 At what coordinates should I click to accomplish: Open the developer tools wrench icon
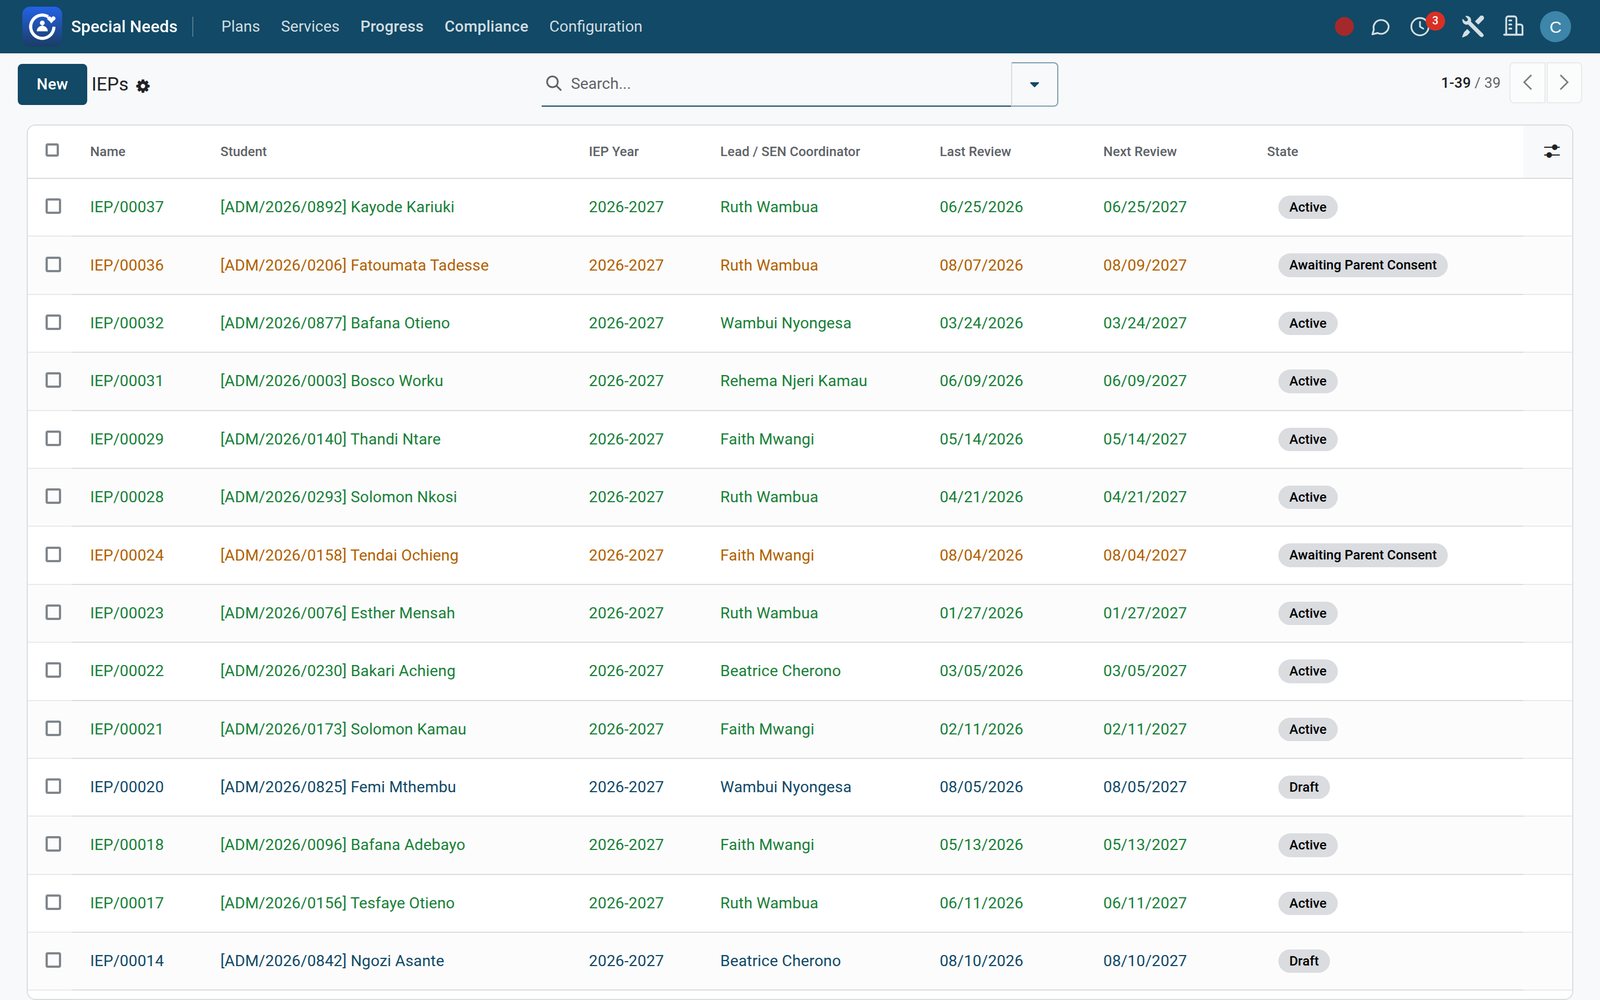coord(1472,27)
